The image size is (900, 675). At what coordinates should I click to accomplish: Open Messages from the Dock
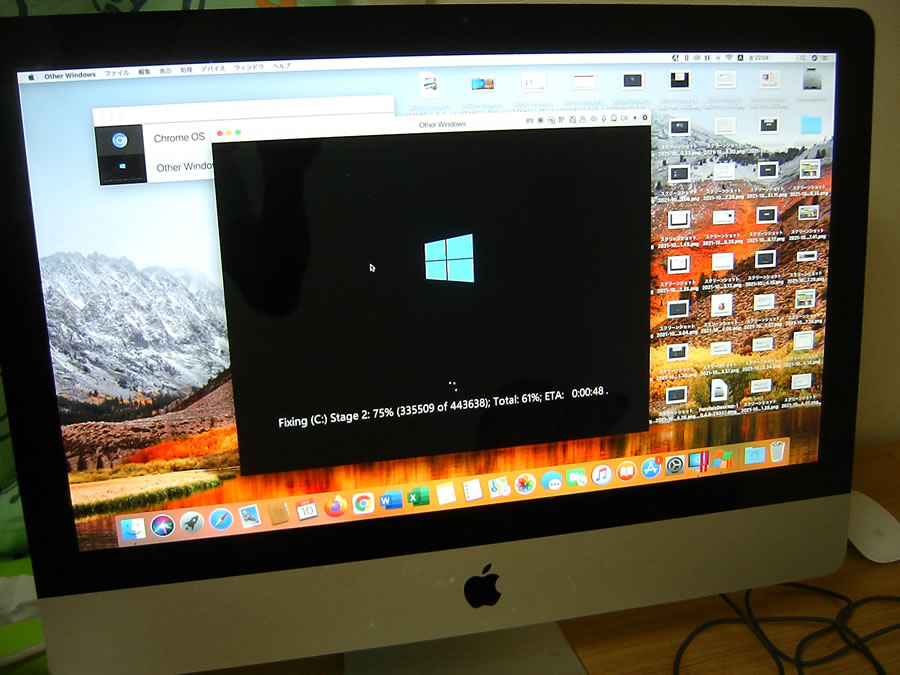point(552,482)
